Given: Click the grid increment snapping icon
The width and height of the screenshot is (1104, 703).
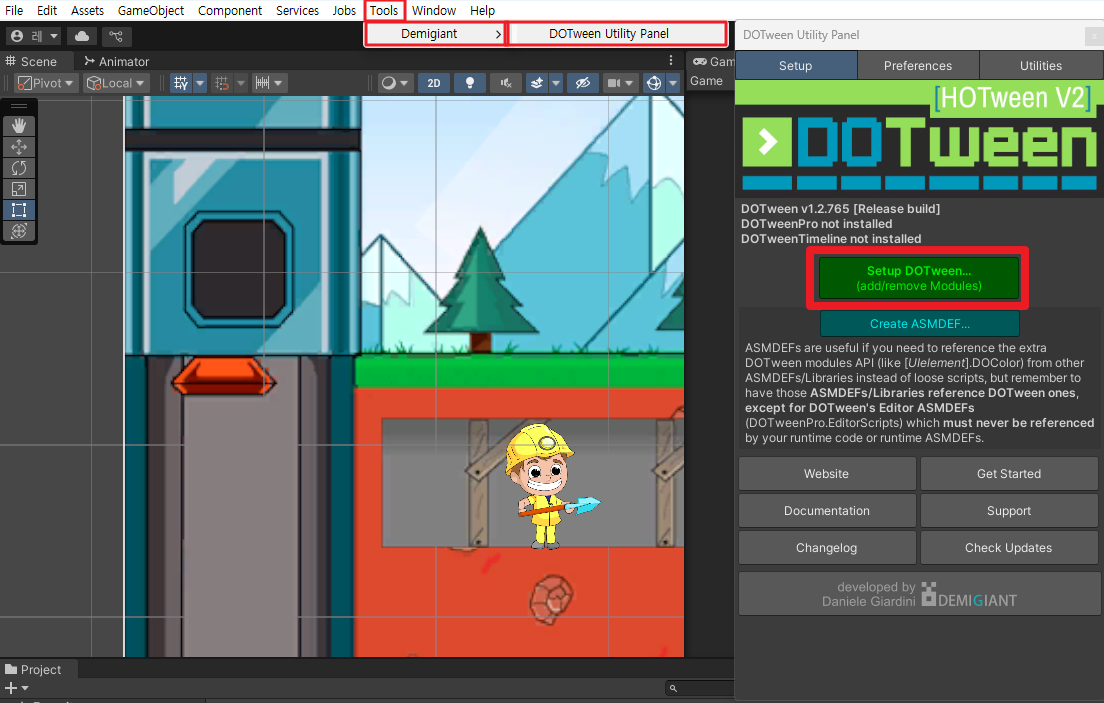Looking at the screenshot, I should pos(222,83).
